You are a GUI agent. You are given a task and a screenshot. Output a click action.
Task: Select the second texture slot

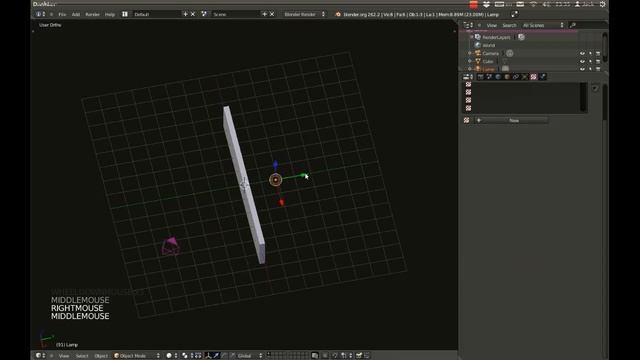[x=523, y=92]
